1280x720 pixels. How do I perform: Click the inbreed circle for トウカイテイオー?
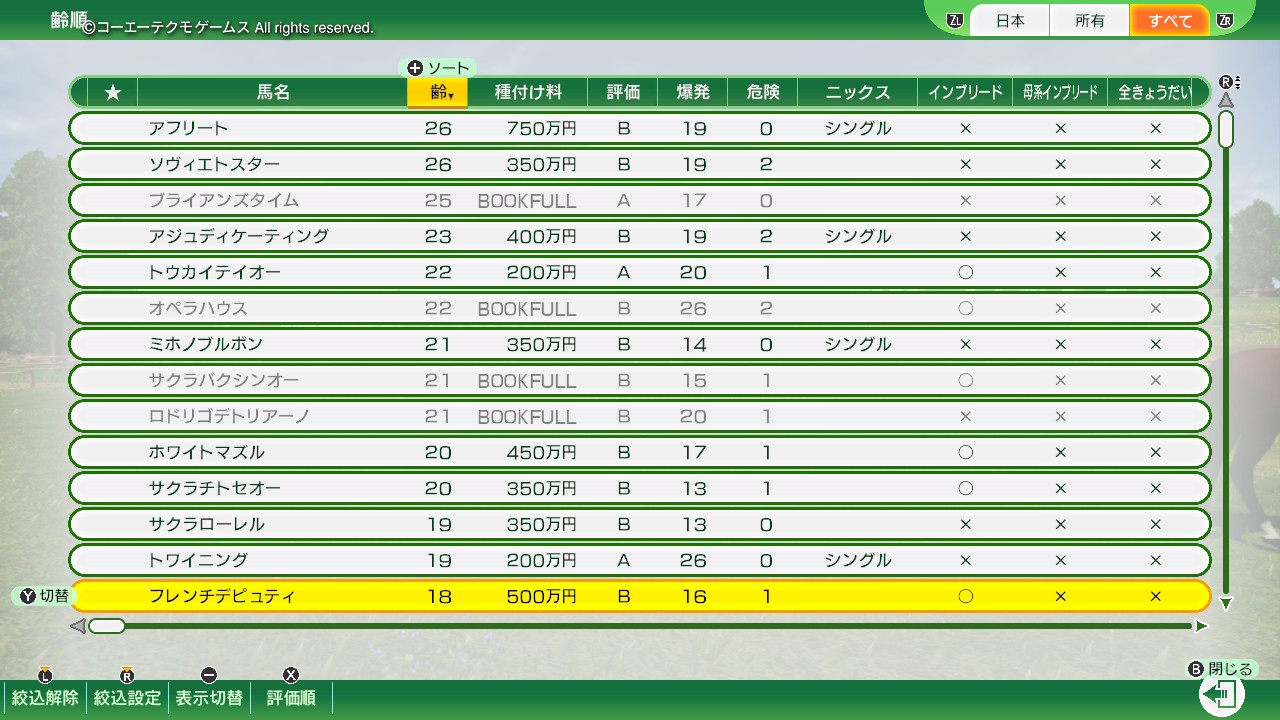click(965, 272)
